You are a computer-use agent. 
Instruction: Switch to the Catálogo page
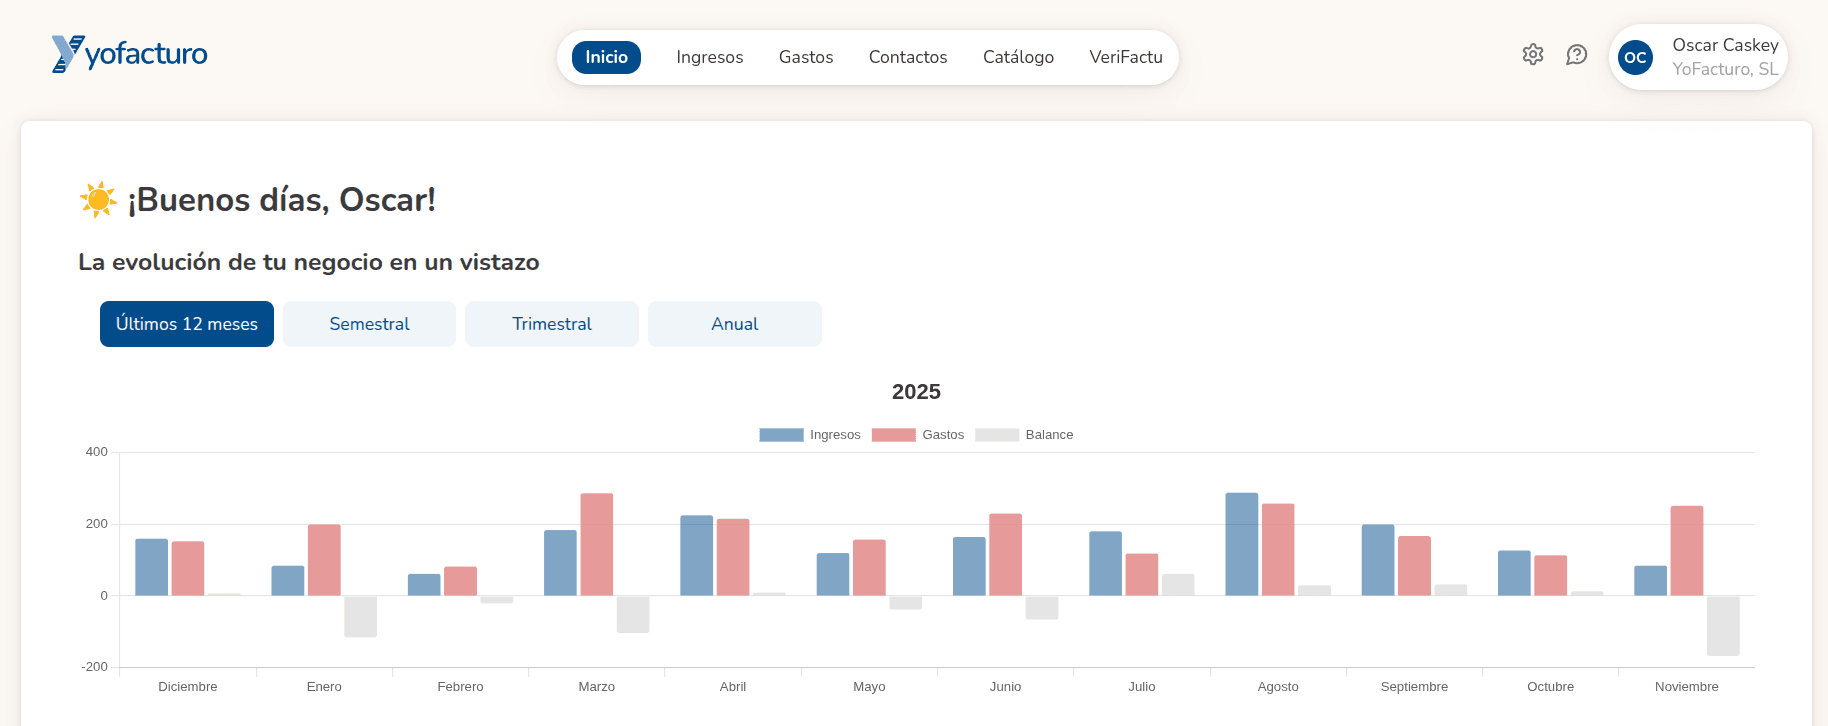(x=1017, y=57)
